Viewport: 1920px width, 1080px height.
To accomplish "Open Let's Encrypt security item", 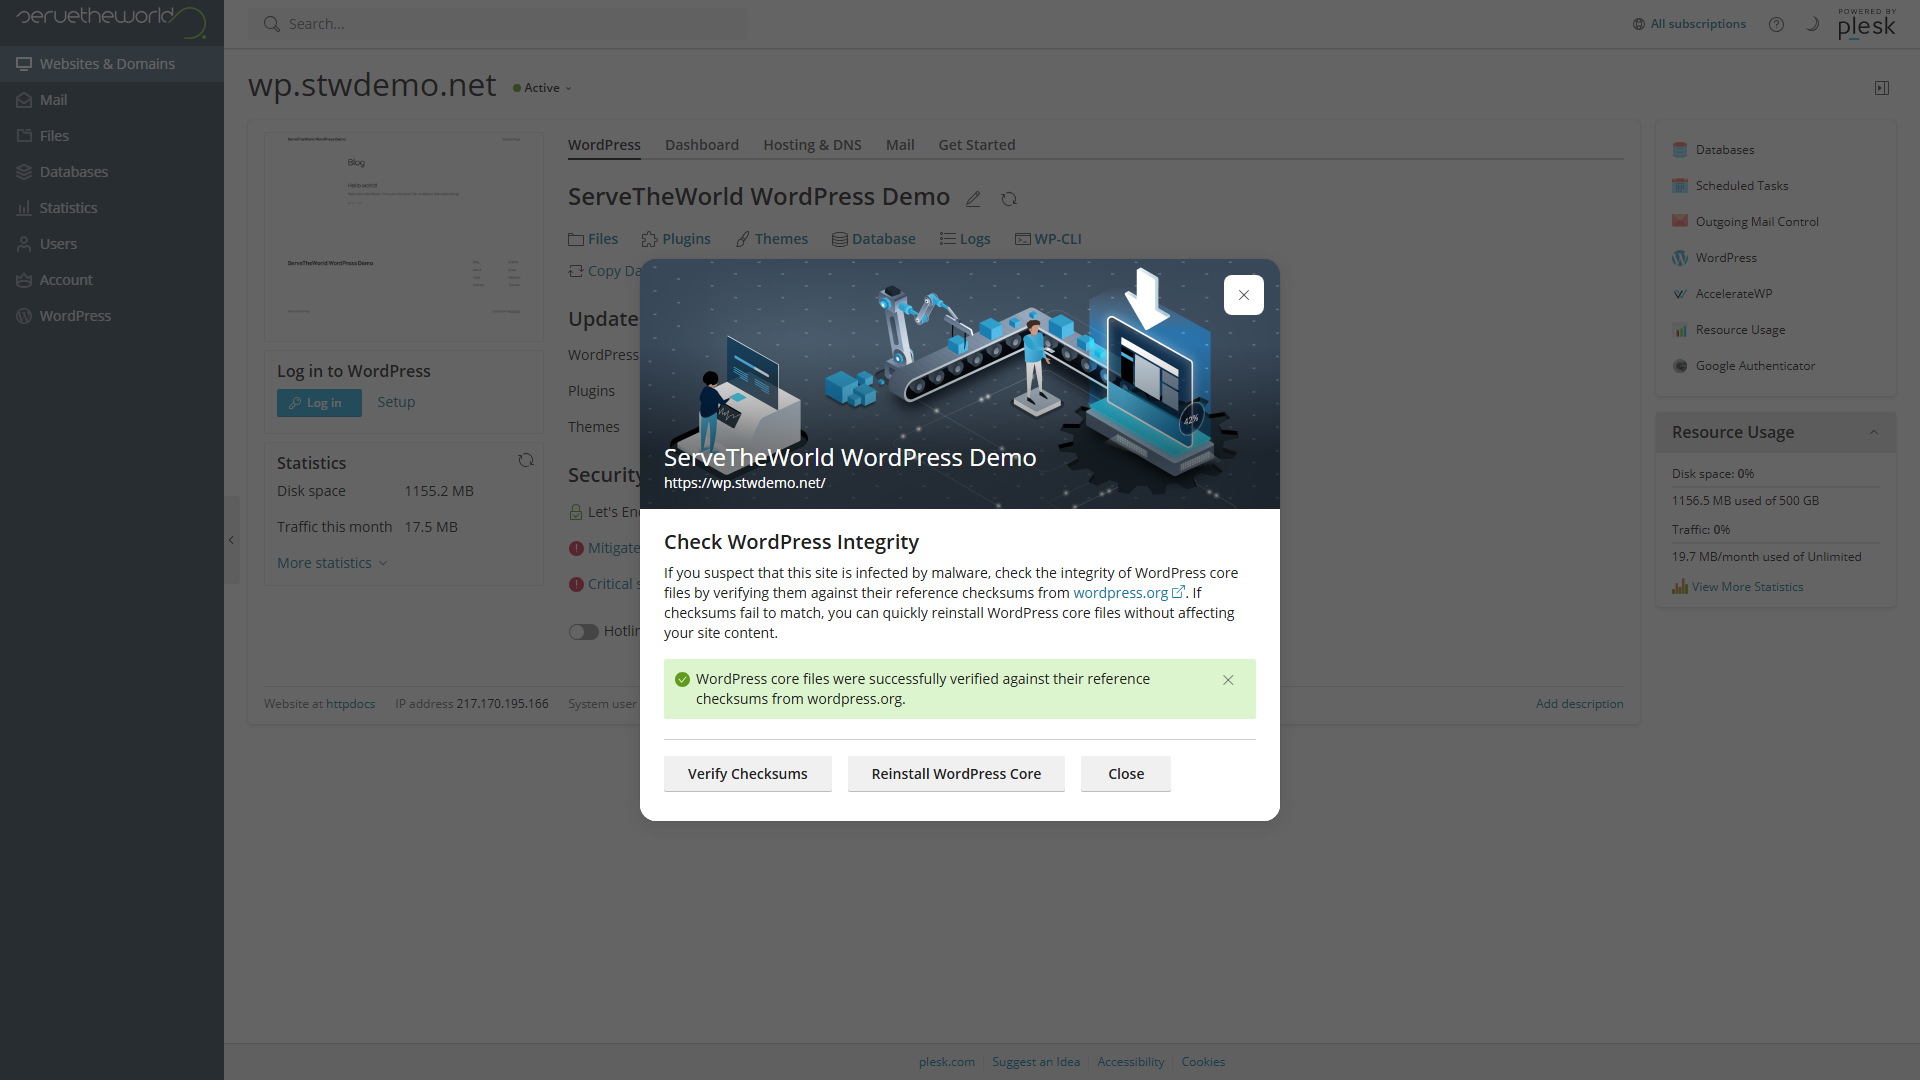I will 604,512.
